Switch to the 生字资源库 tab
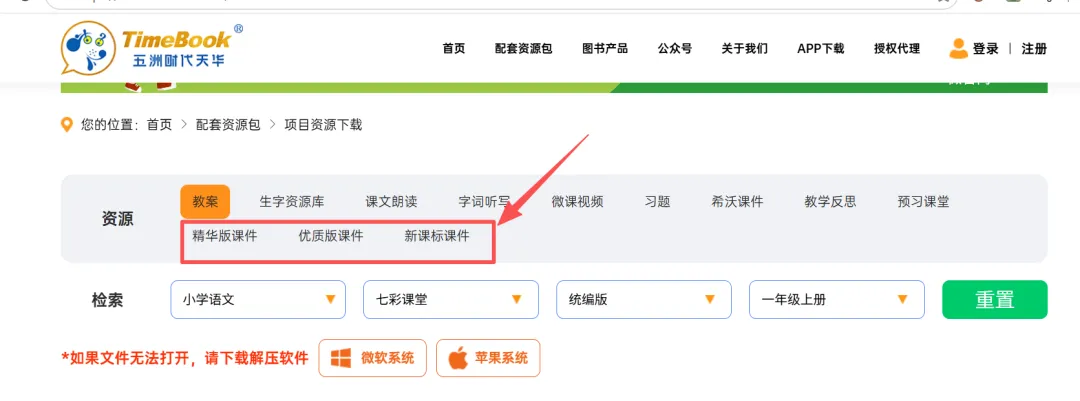The height and width of the screenshot is (401, 1080). [x=292, y=202]
